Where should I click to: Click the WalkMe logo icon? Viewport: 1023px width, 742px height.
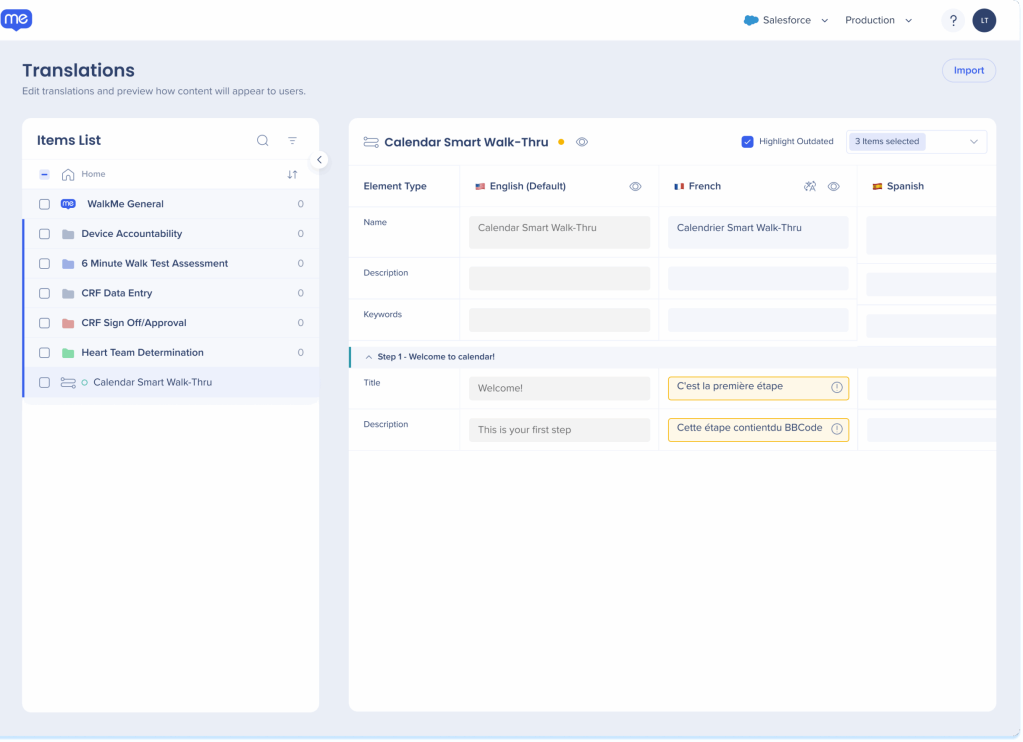pos(17,20)
